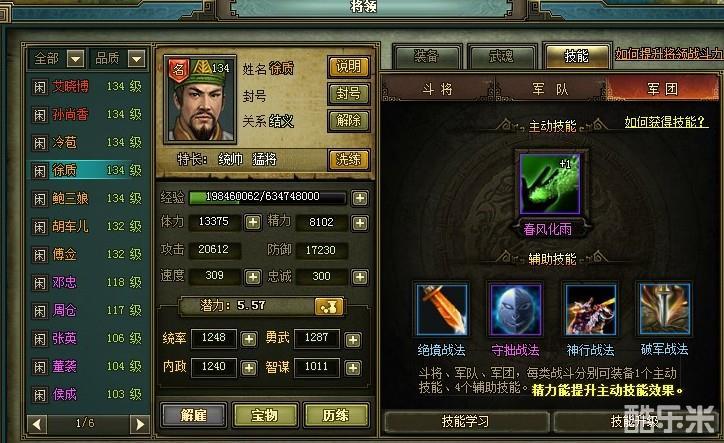Add experience with the 经验 plus icon
Screen dimensions: 724x443
pyautogui.click(x=360, y=198)
